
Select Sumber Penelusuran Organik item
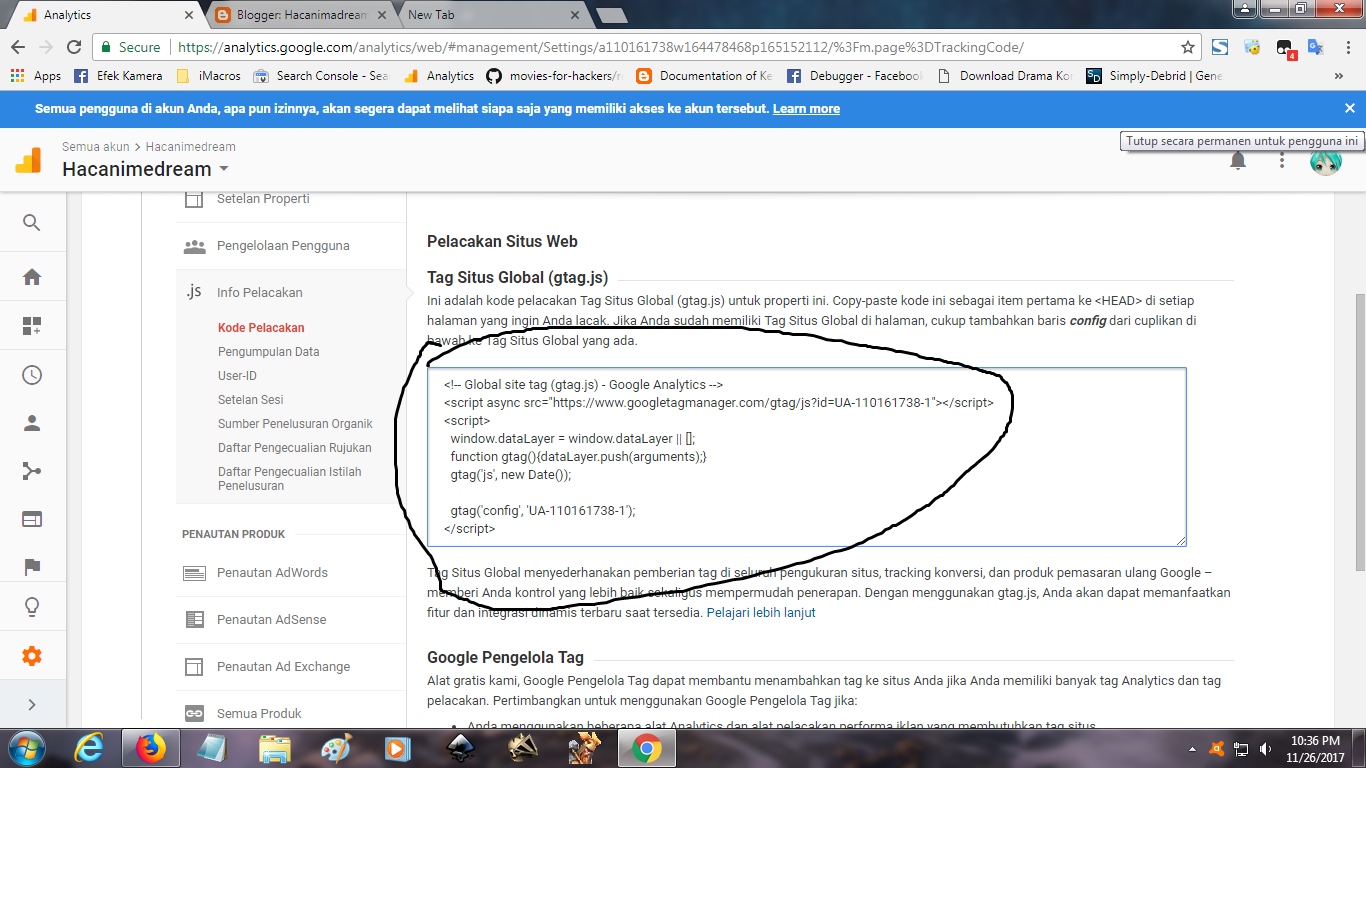pos(295,424)
